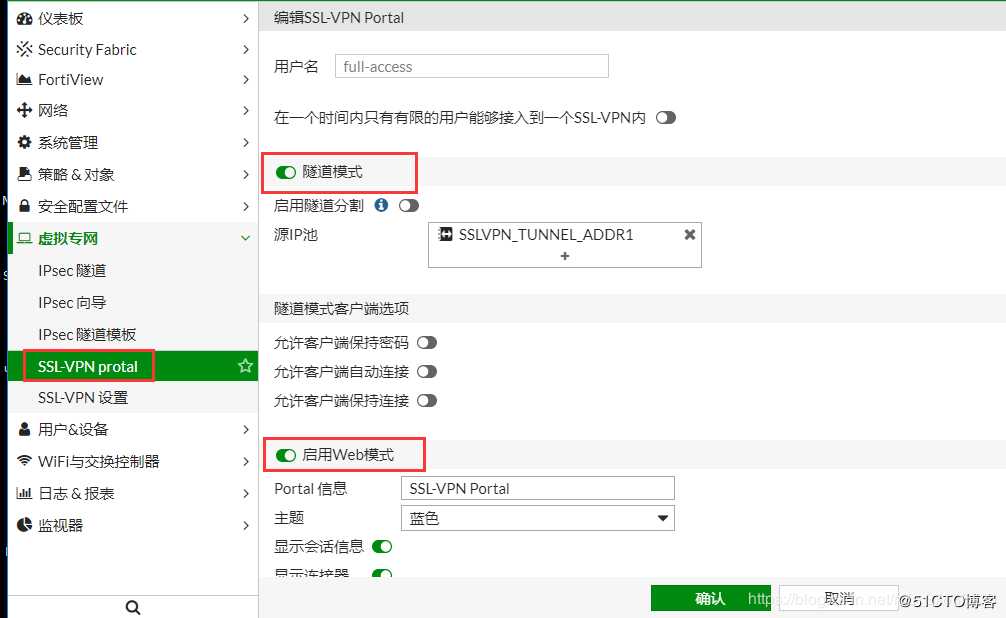Expand the 网络 menu chevron
The width and height of the screenshot is (1006, 618).
click(x=246, y=110)
